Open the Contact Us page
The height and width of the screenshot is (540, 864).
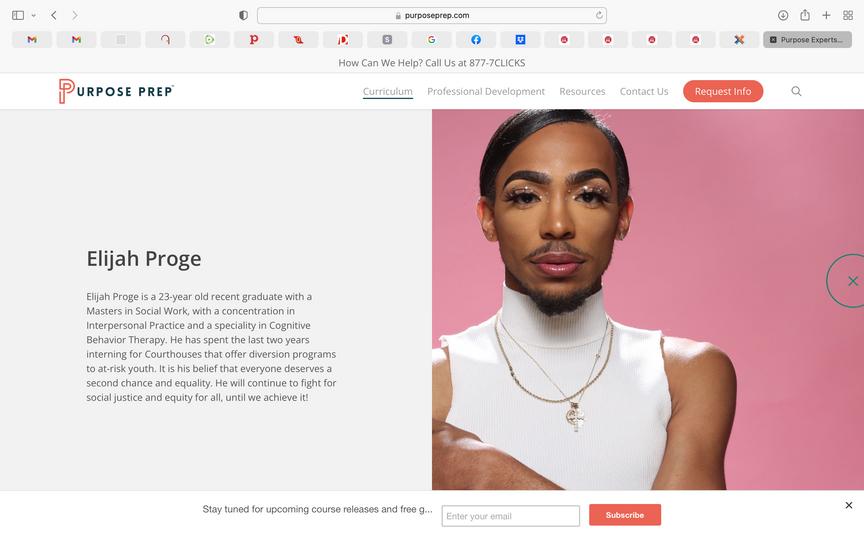[x=644, y=91]
